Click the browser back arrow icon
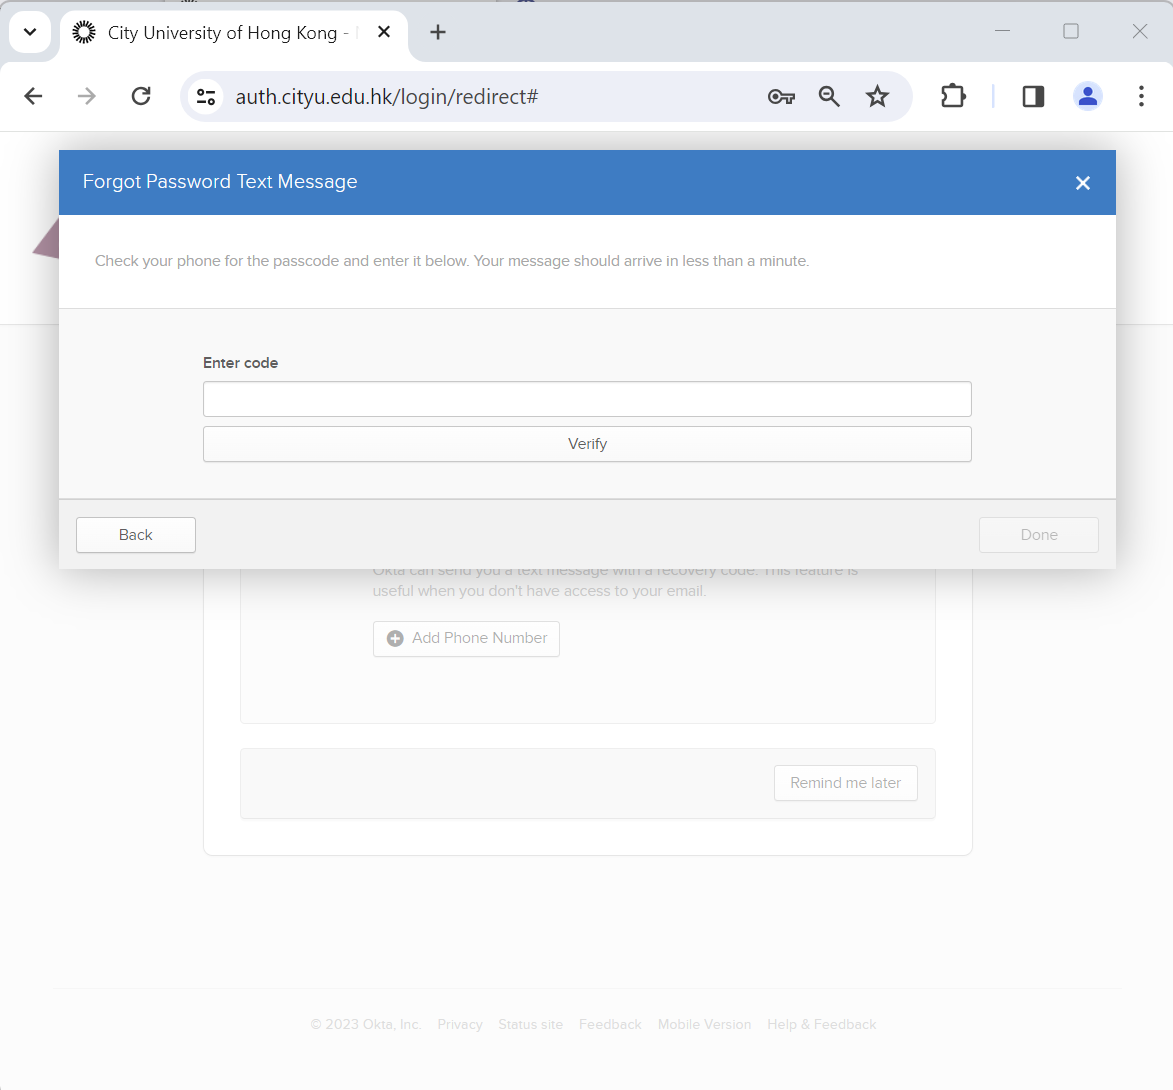This screenshot has height=1090, width=1173. [x=33, y=96]
